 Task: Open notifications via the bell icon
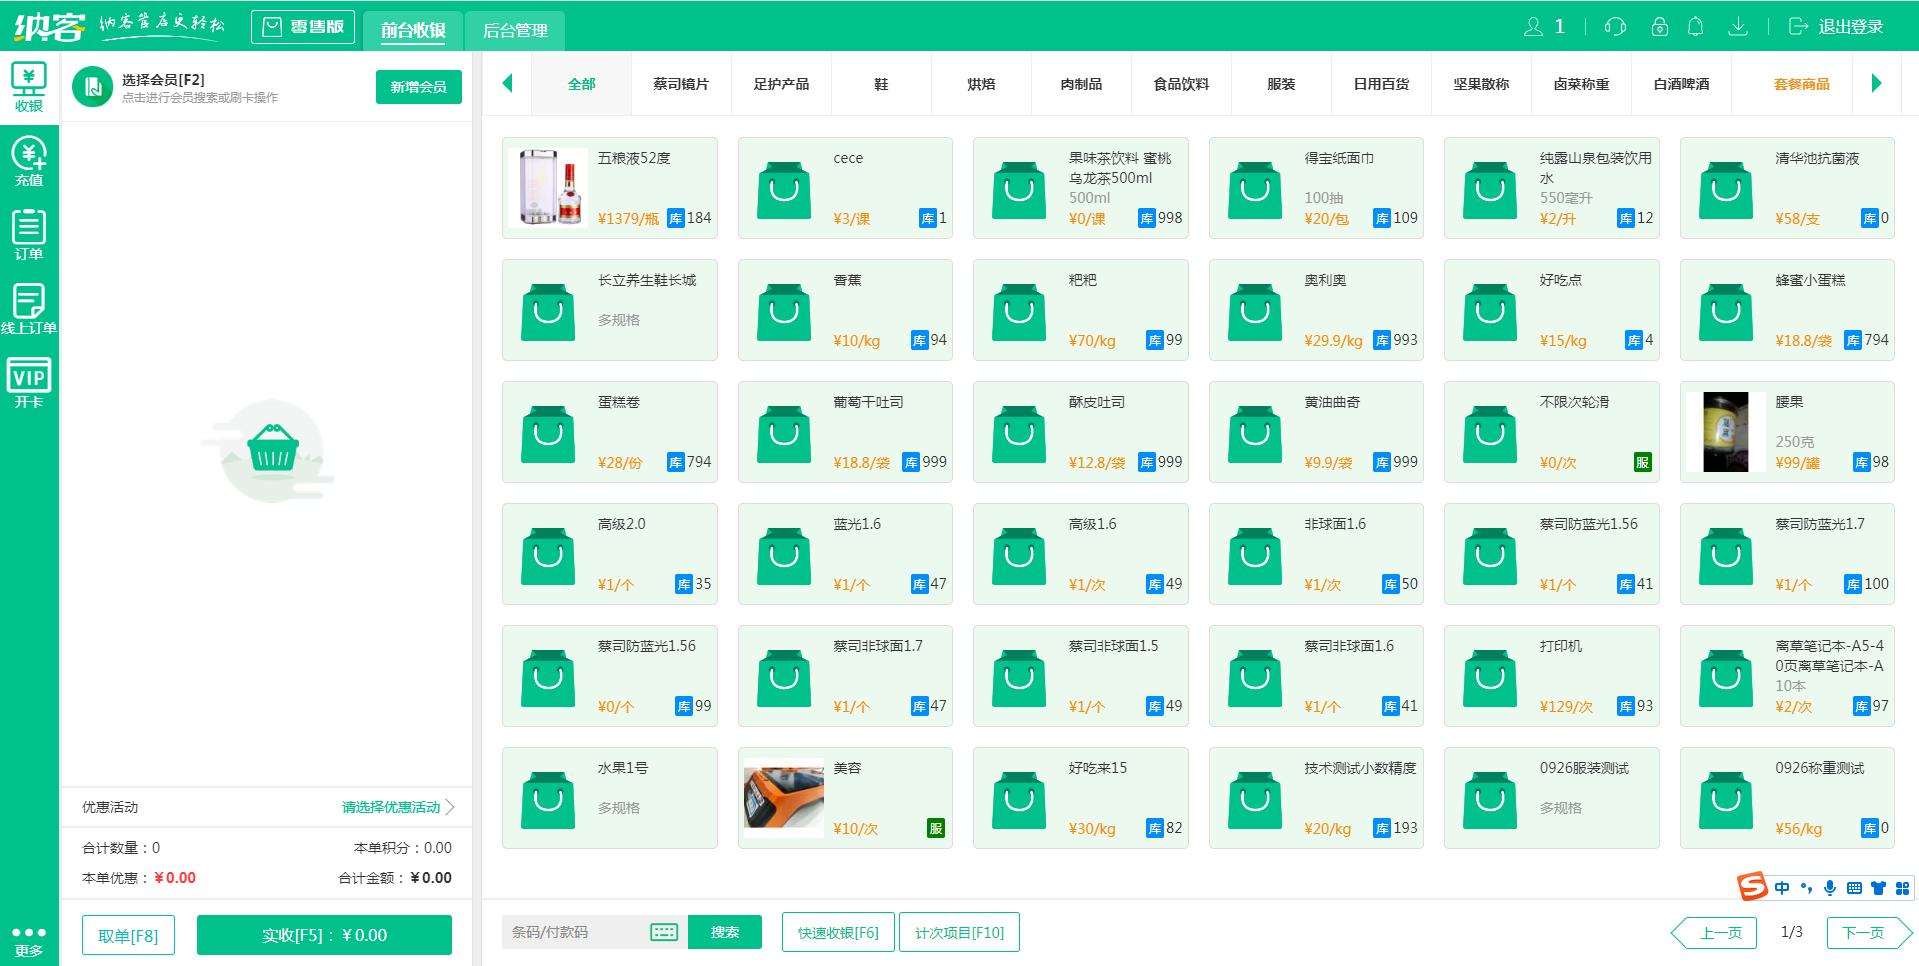[1696, 26]
